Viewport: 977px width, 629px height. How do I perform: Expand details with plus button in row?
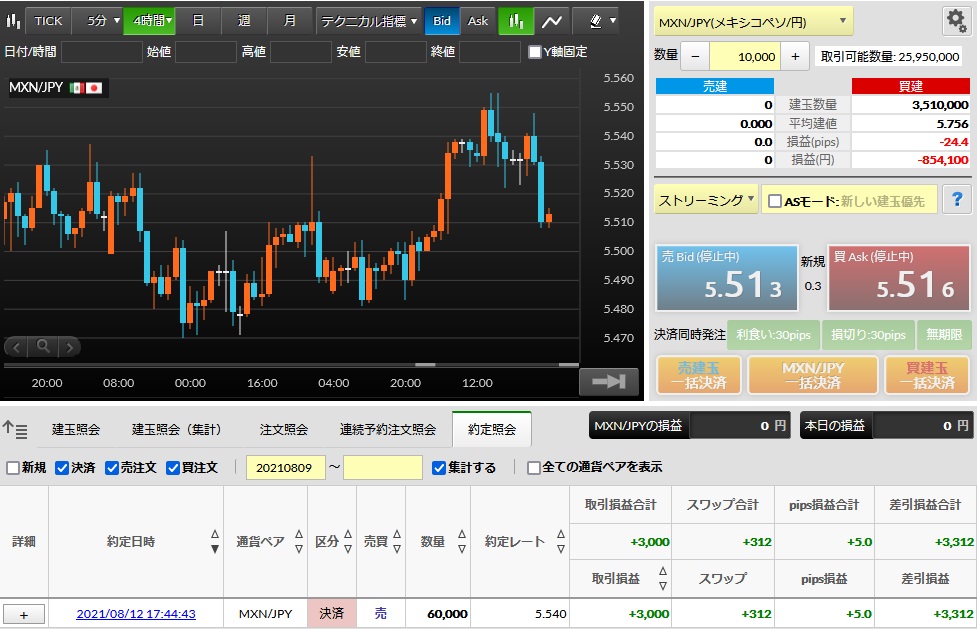click(24, 615)
